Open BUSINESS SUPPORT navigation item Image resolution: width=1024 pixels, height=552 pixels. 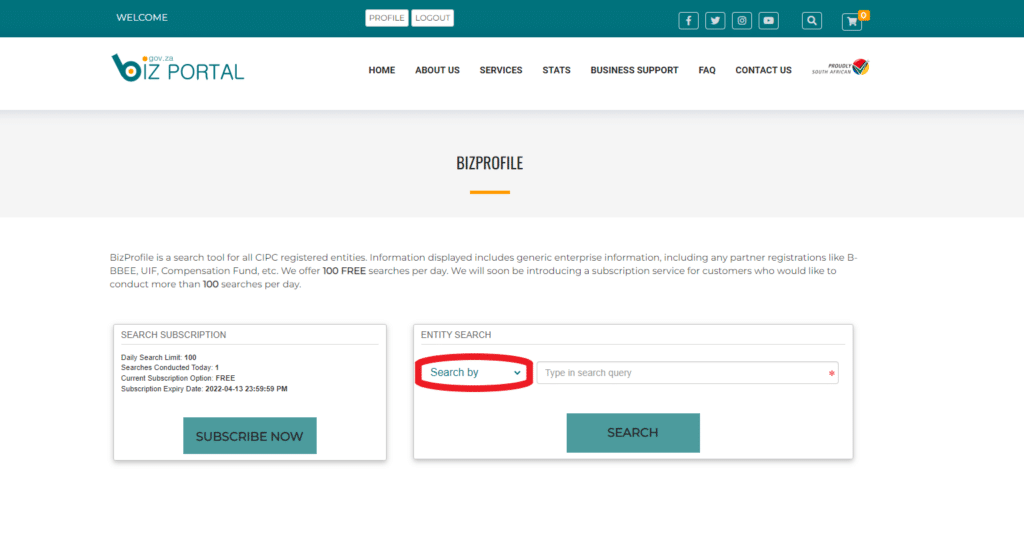634,70
